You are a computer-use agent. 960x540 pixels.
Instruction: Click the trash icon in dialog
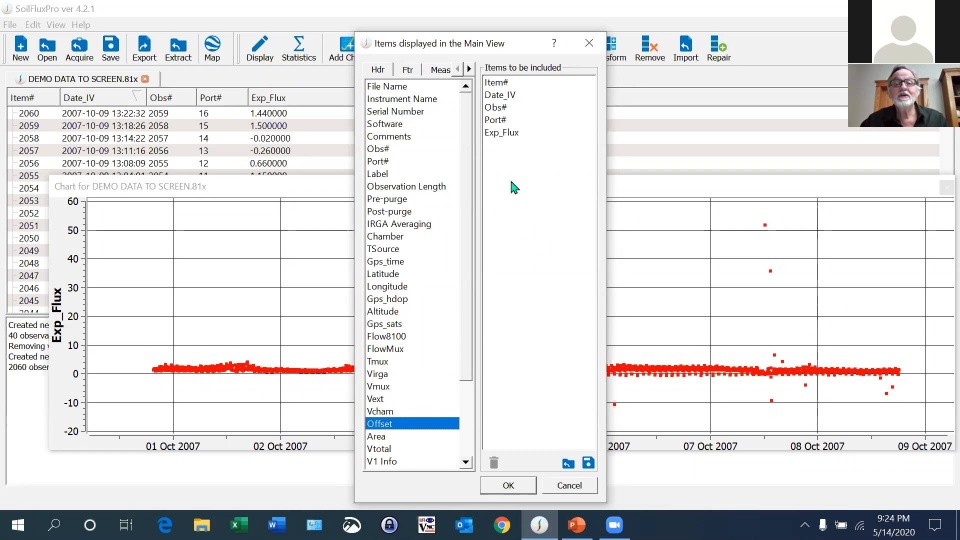click(x=493, y=463)
